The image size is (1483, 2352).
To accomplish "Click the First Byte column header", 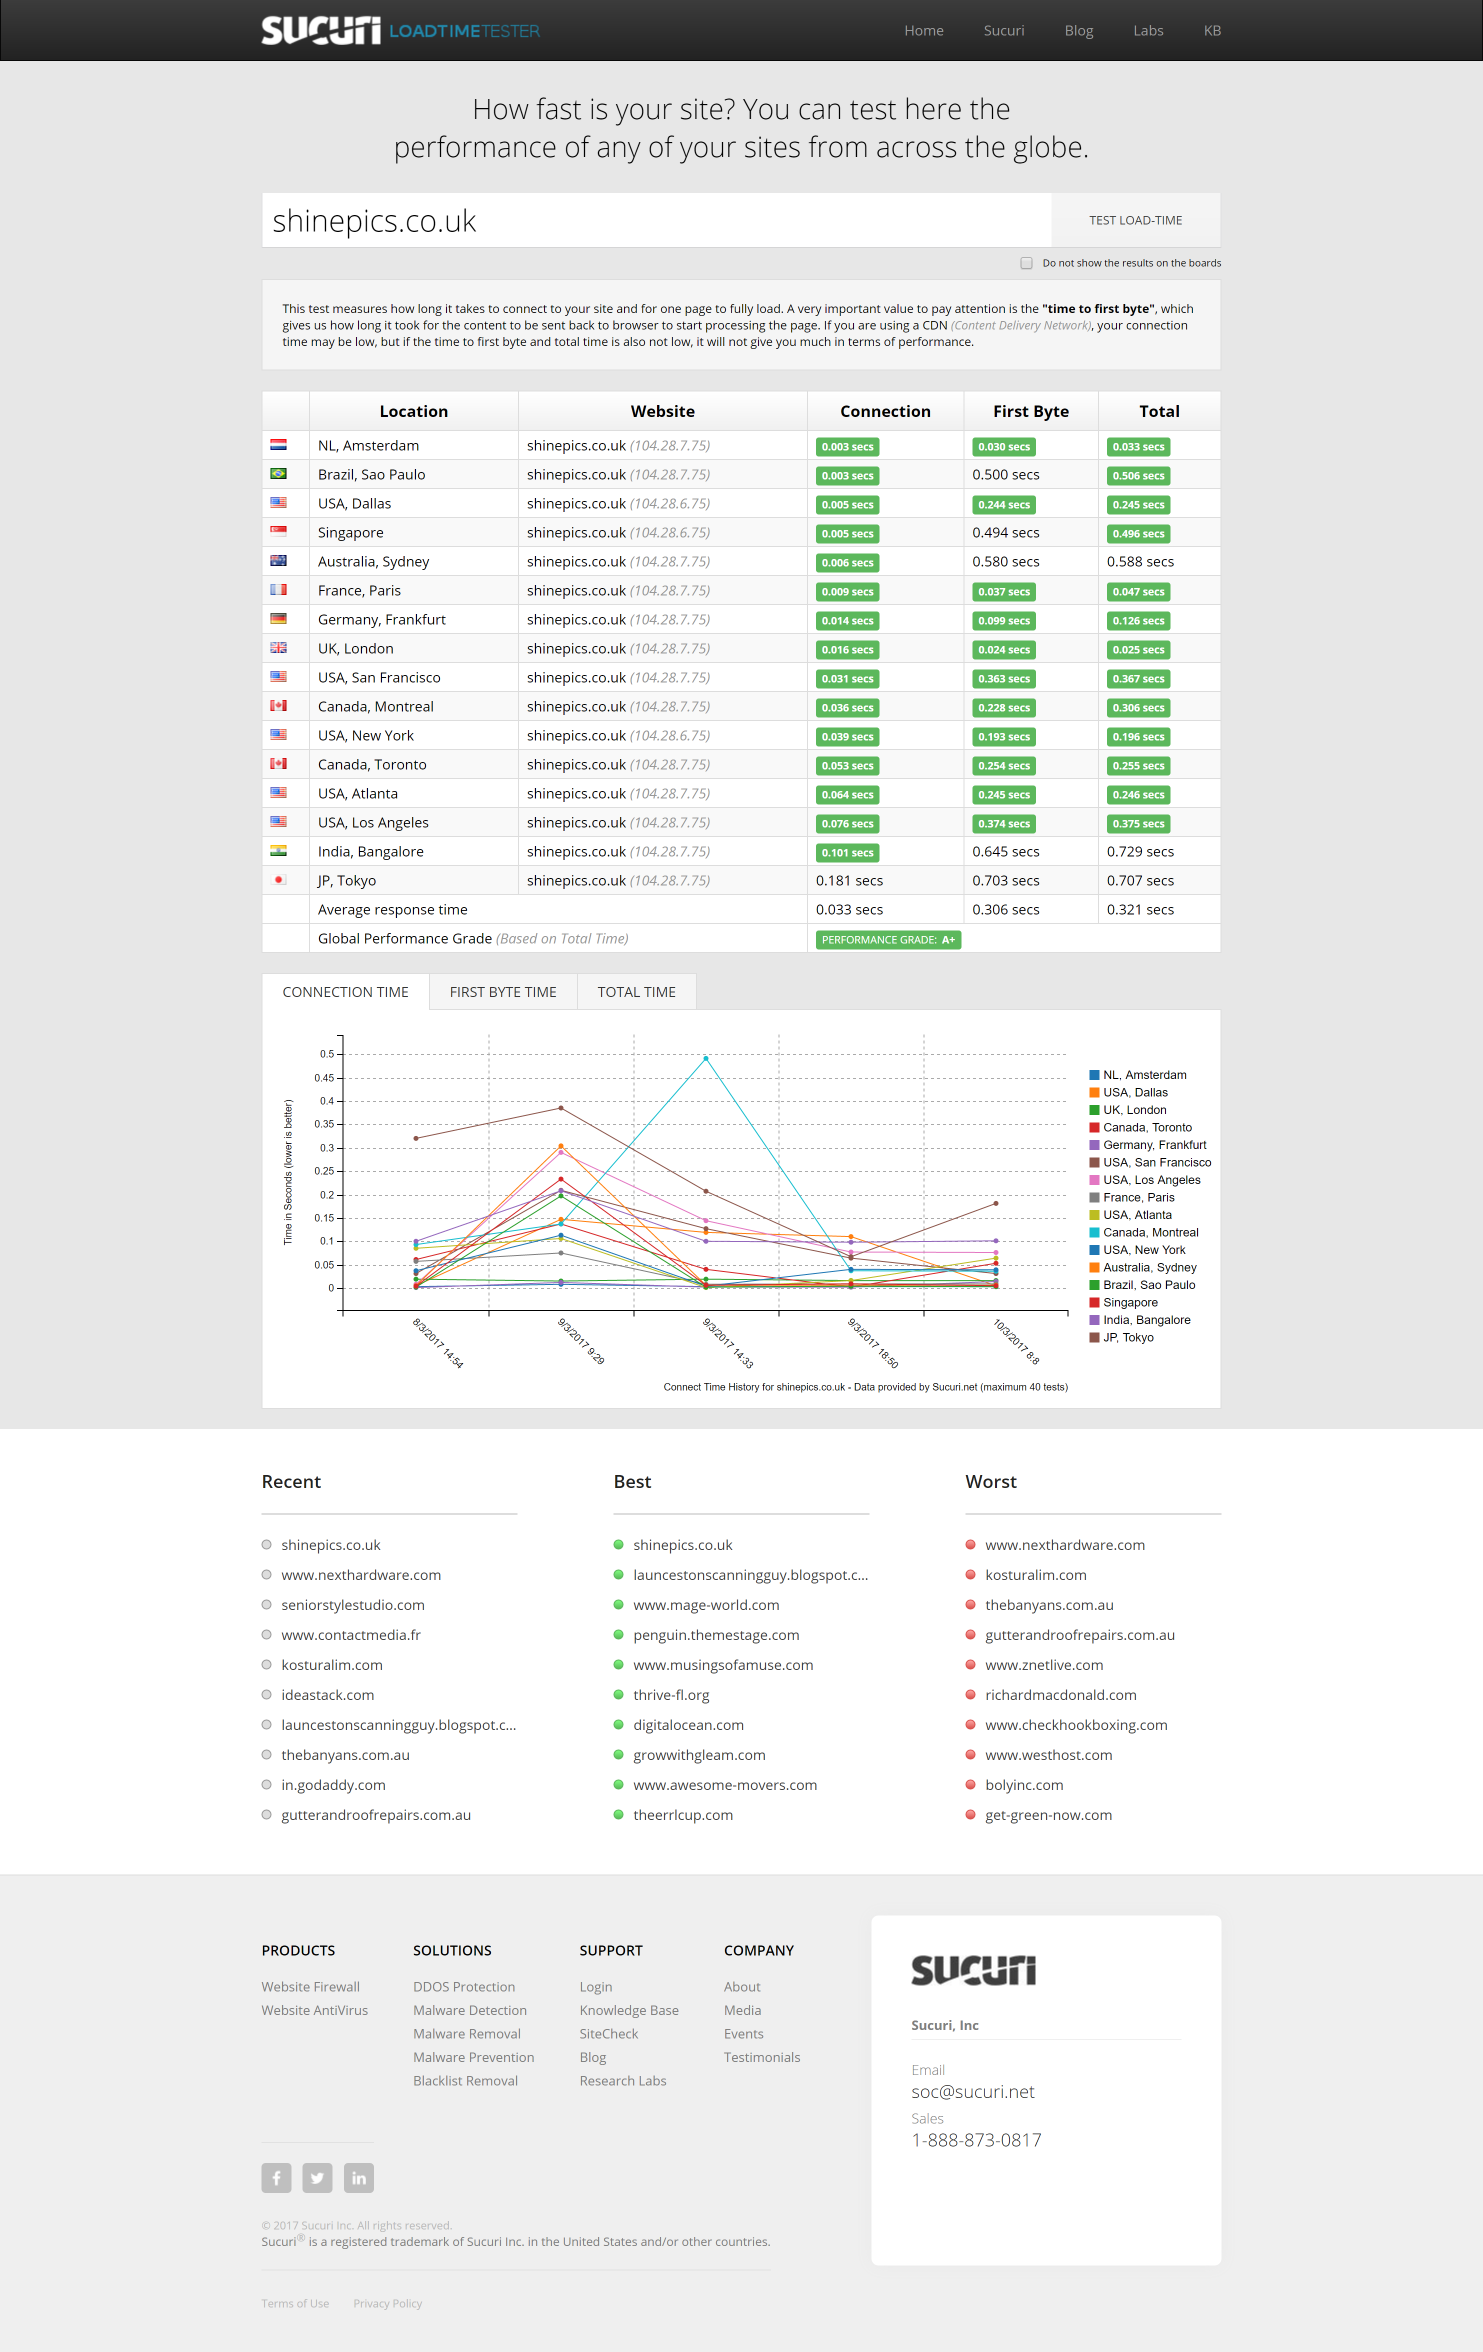I will (1031, 411).
